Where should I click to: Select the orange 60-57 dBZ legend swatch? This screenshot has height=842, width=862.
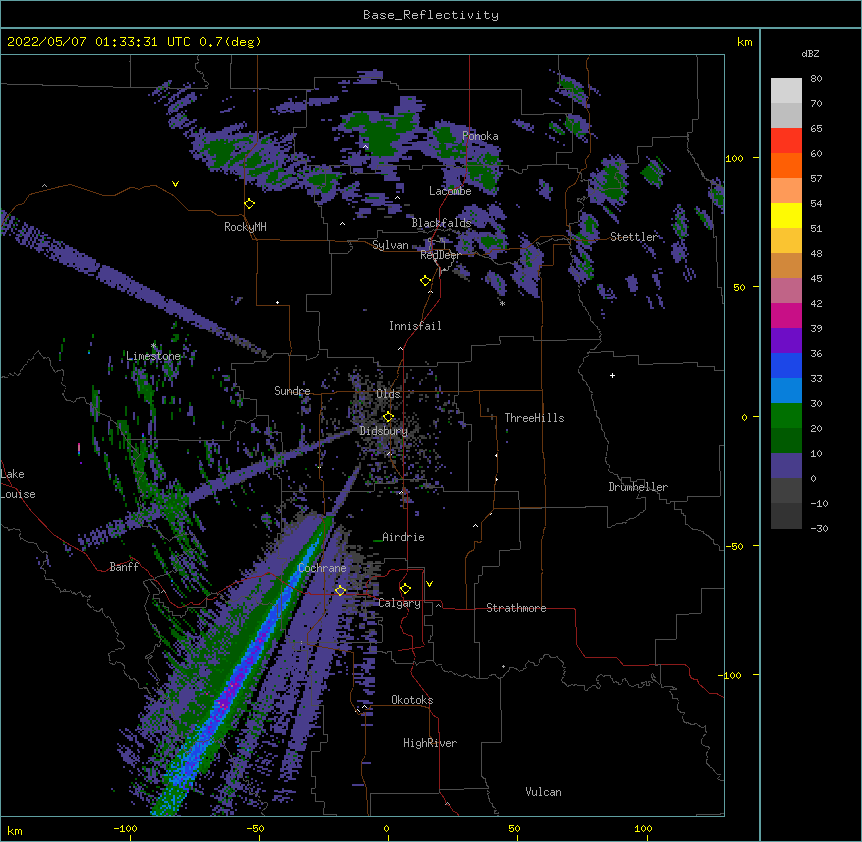click(x=786, y=165)
